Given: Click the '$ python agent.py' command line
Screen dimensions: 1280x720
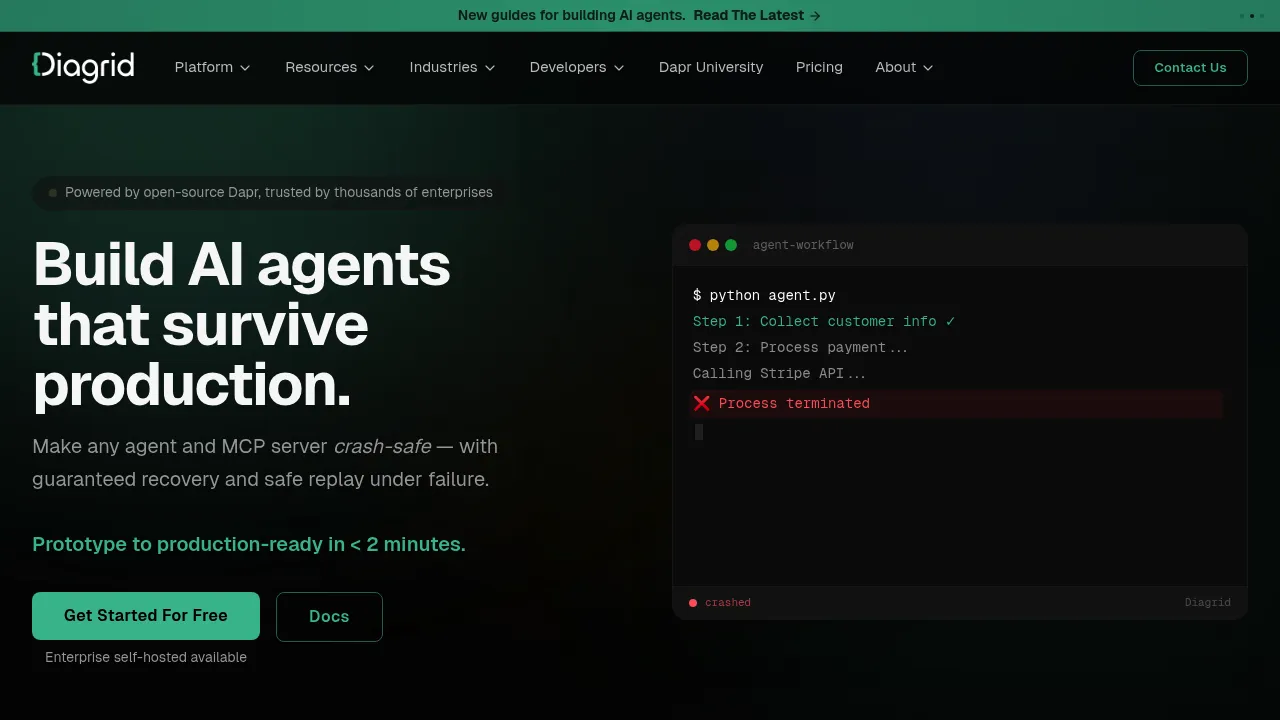Looking at the screenshot, I should 764,295.
